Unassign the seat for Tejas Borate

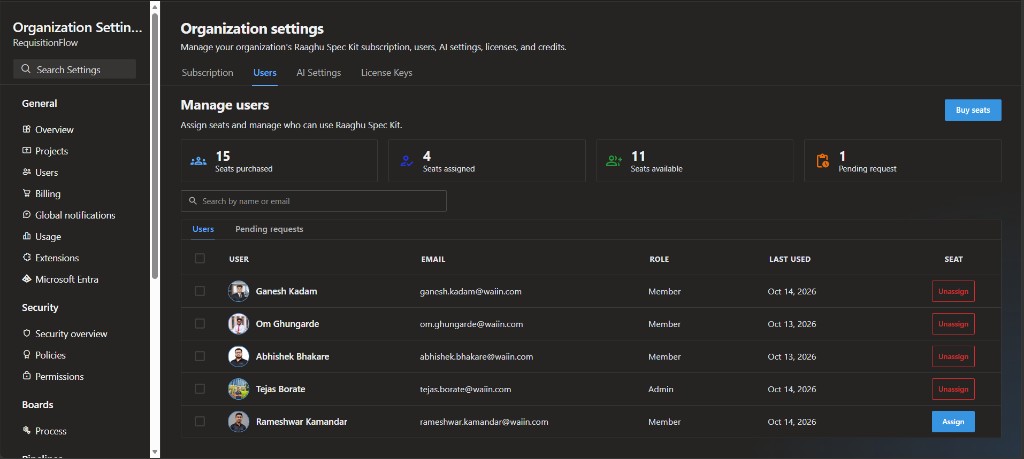tap(953, 389)
